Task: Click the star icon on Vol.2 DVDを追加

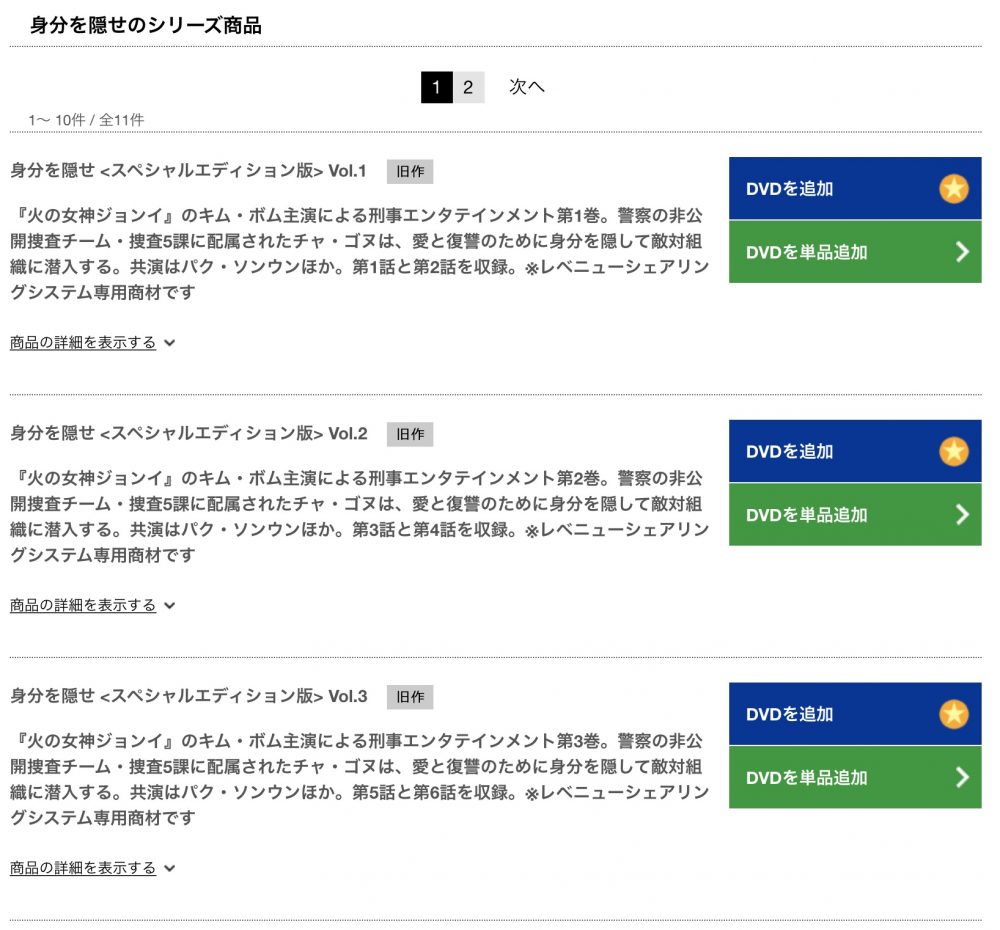Action: tap(953, 452)
